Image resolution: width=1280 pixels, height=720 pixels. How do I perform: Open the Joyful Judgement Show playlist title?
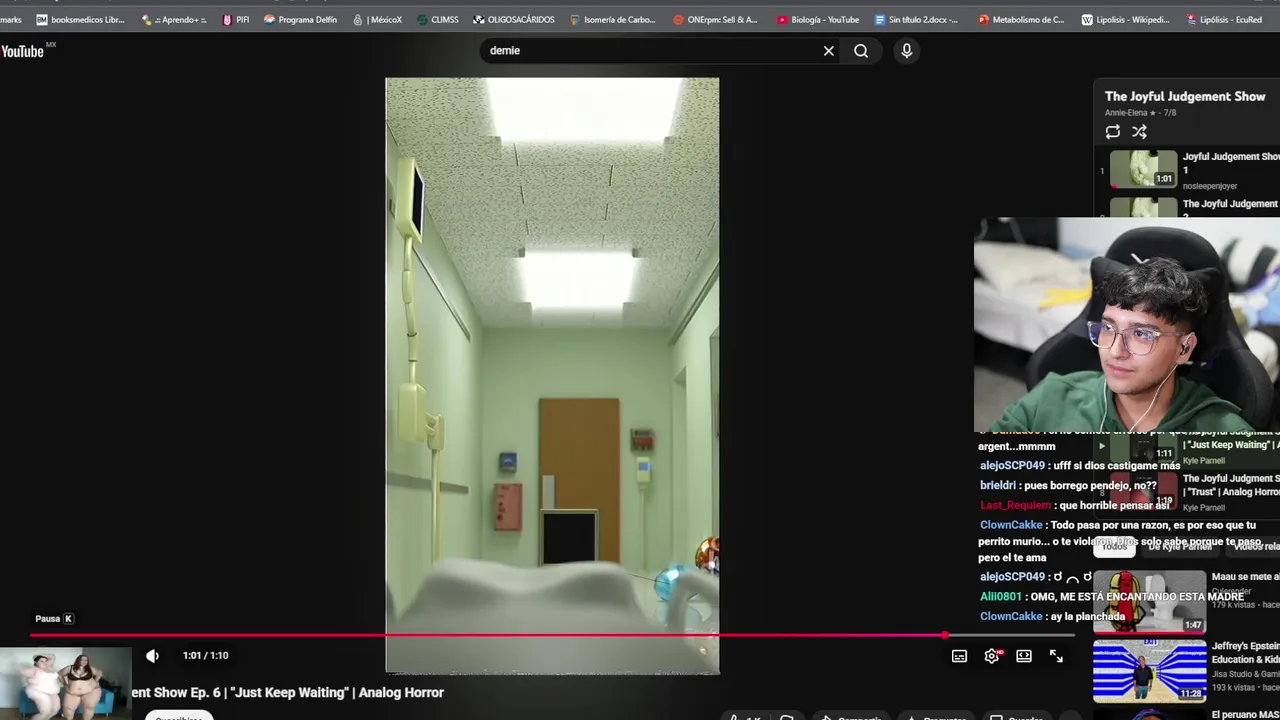point(1185,96)
